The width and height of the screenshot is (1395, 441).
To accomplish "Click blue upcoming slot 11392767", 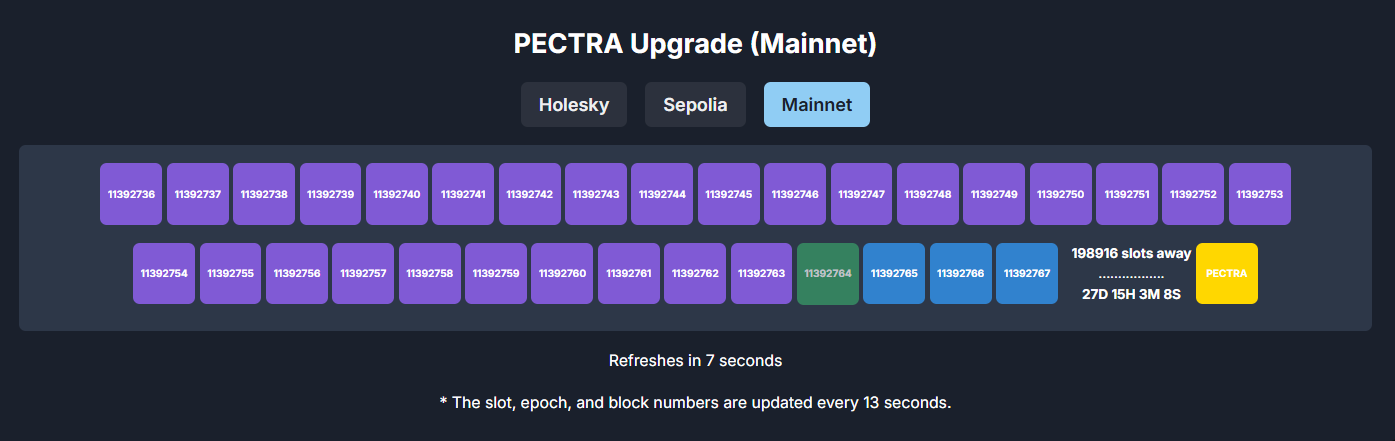I will (x=1026, y=273).
